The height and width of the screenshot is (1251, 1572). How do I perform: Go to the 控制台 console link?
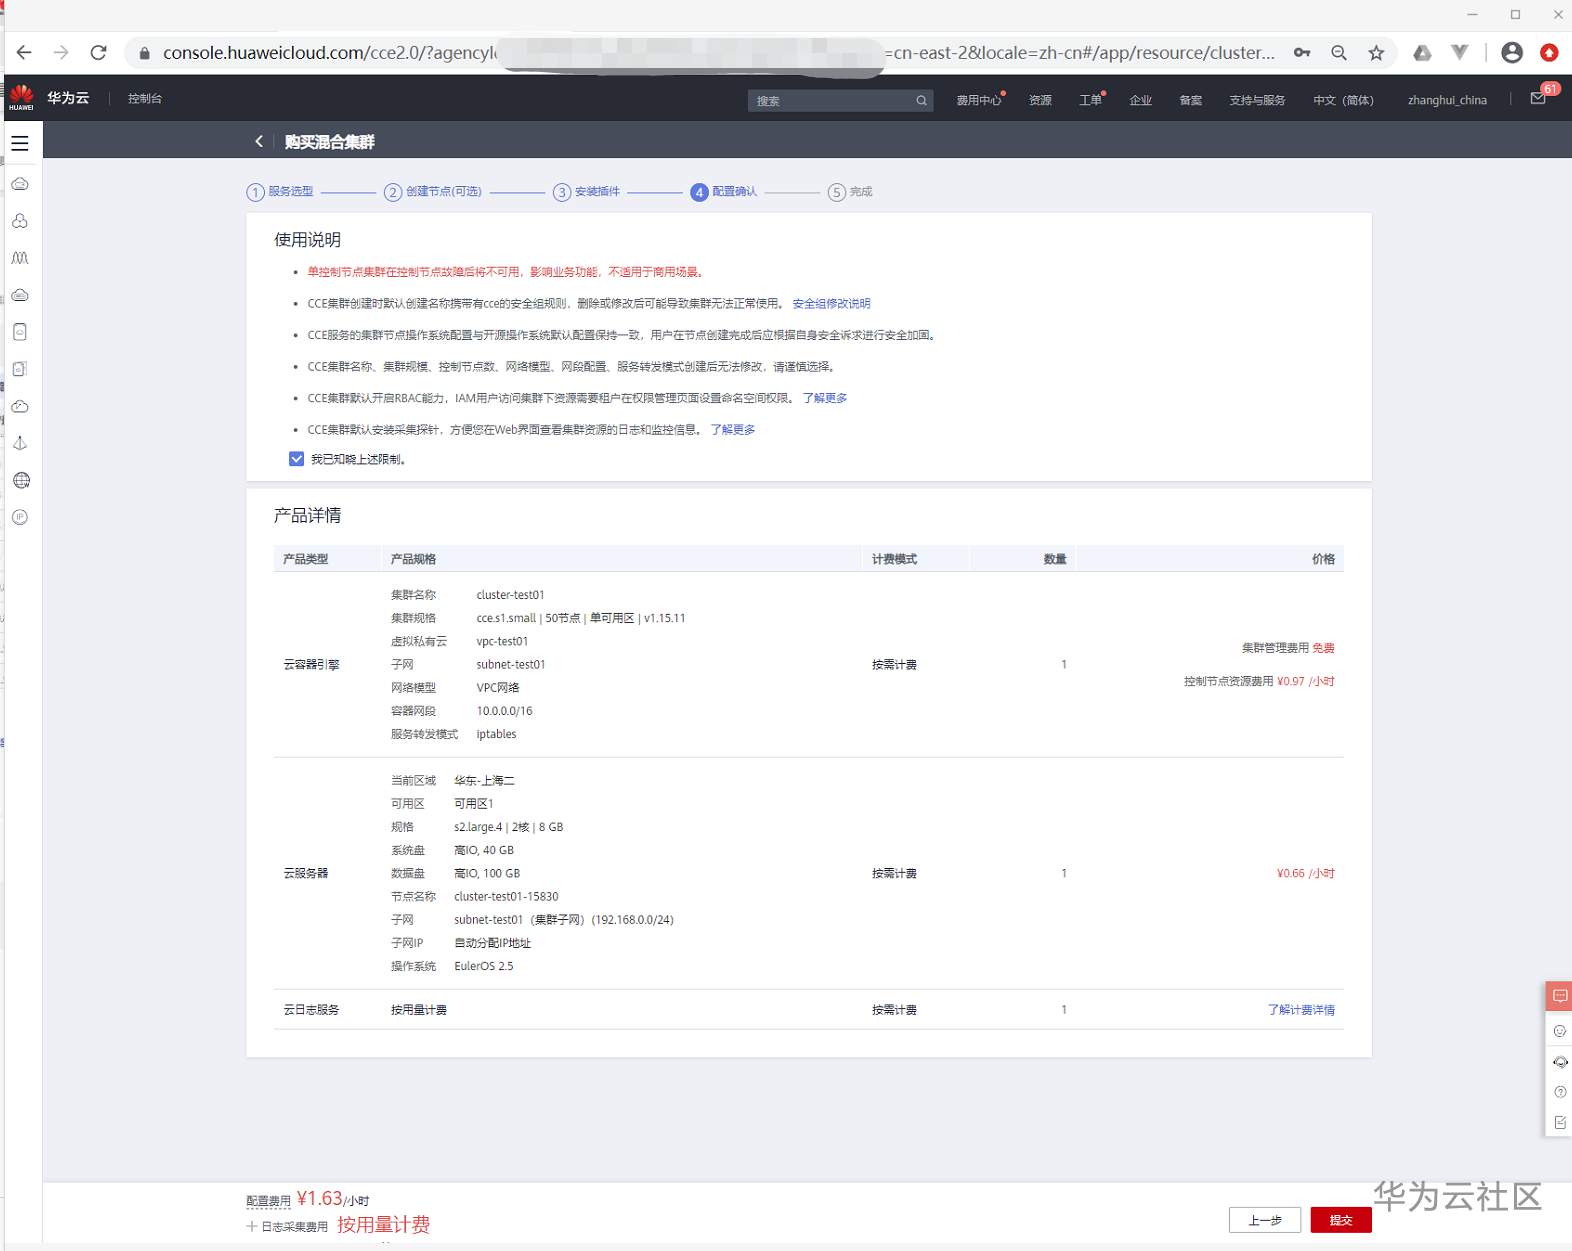click(x=145, y=98)
